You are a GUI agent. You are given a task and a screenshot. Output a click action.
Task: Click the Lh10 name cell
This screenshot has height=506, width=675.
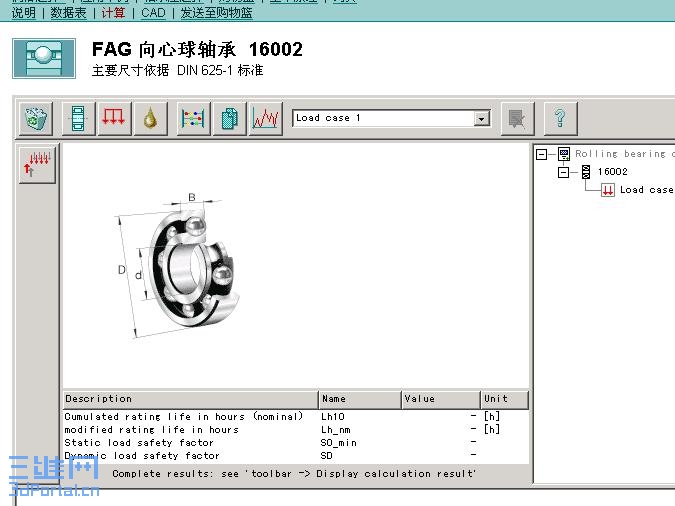coord(333,416)
